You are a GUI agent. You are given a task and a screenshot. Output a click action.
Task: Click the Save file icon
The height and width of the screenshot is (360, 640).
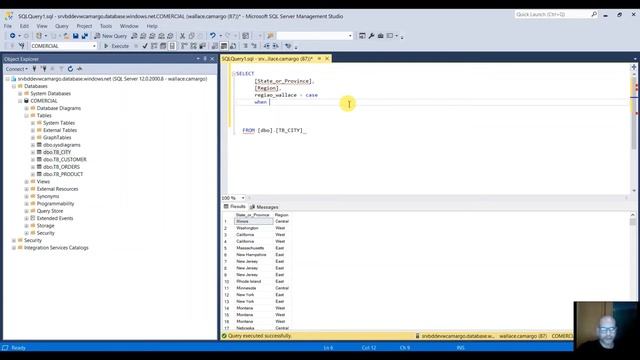point(76,36)
